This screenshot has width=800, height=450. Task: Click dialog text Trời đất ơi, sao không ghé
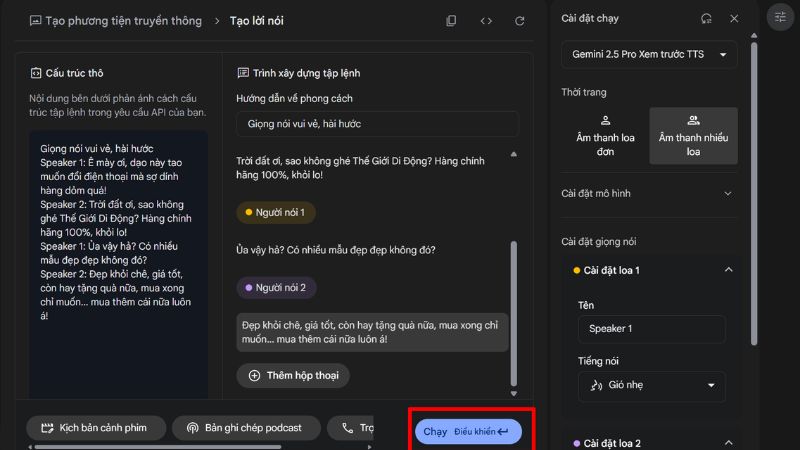360,168
